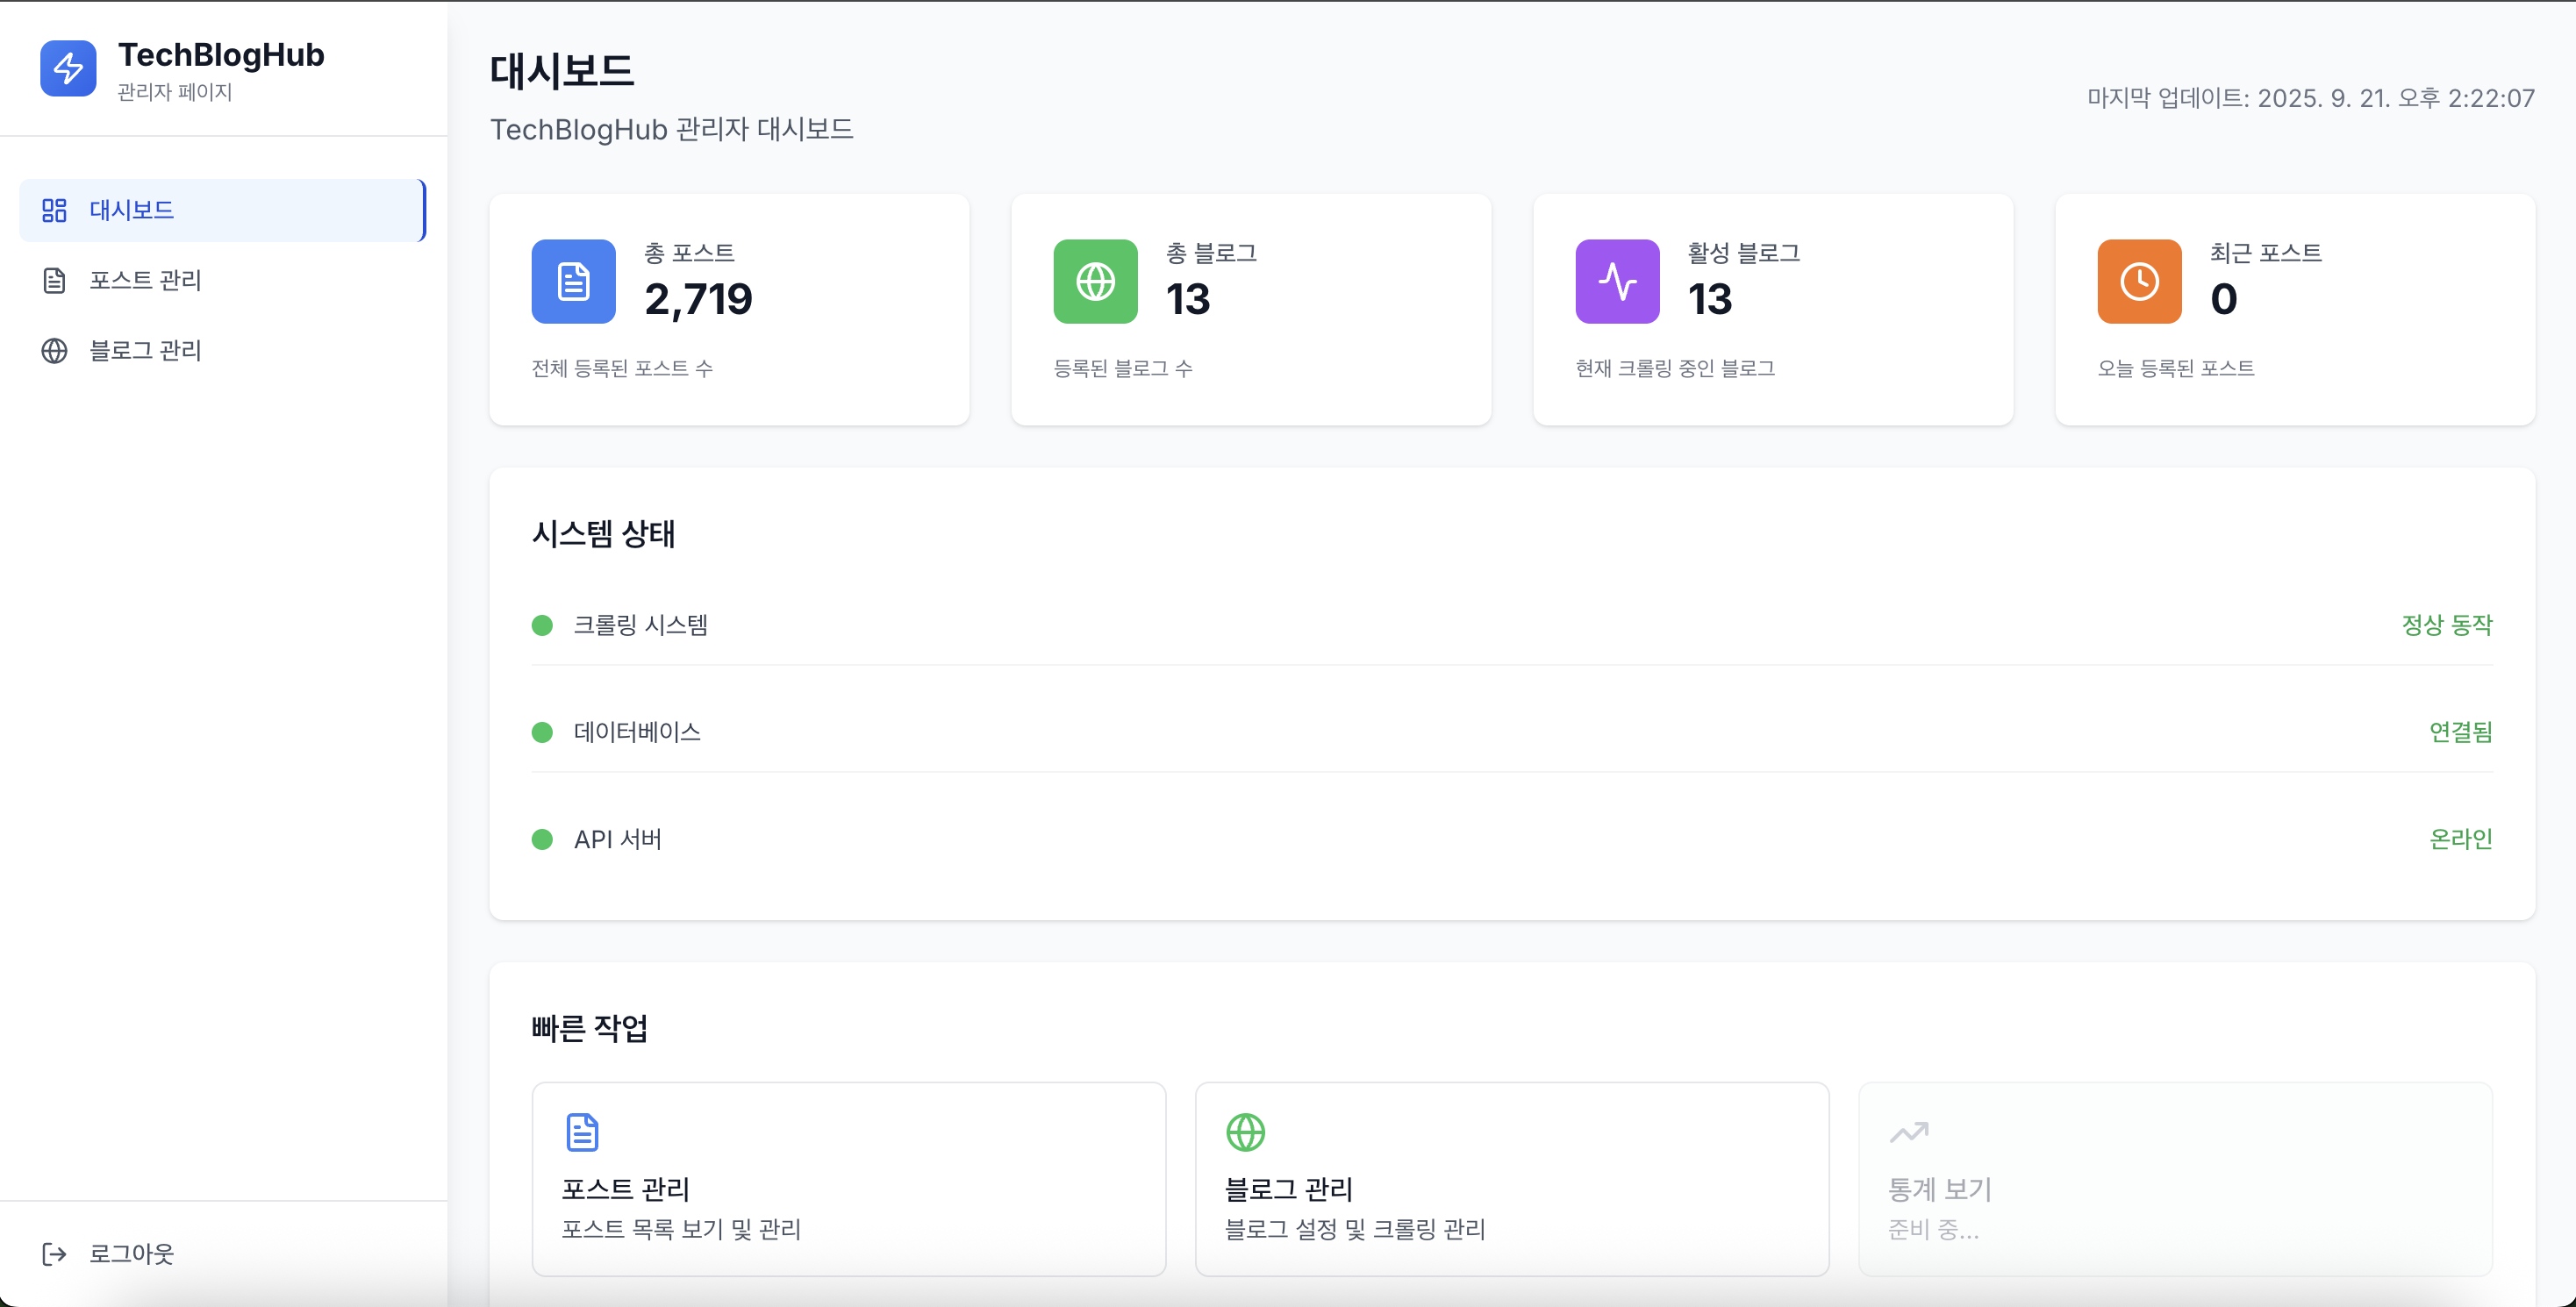Open the 포스트 관리 quick action card
Viewport: 2576px width, 1307px height.
pos(849,1179)
